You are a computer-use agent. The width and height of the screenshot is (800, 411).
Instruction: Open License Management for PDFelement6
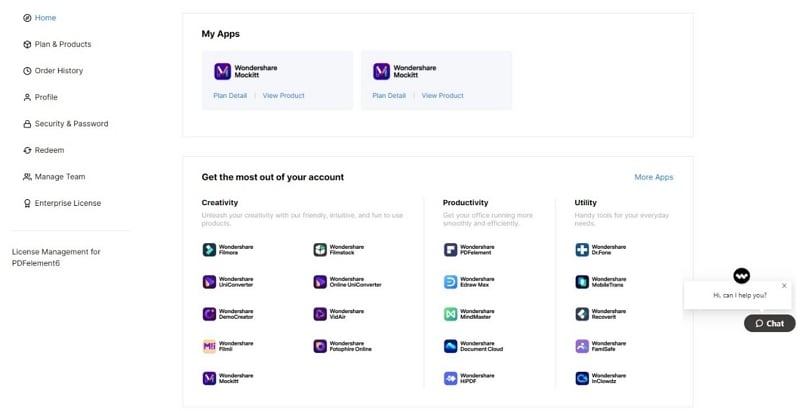tap(56, 257)
